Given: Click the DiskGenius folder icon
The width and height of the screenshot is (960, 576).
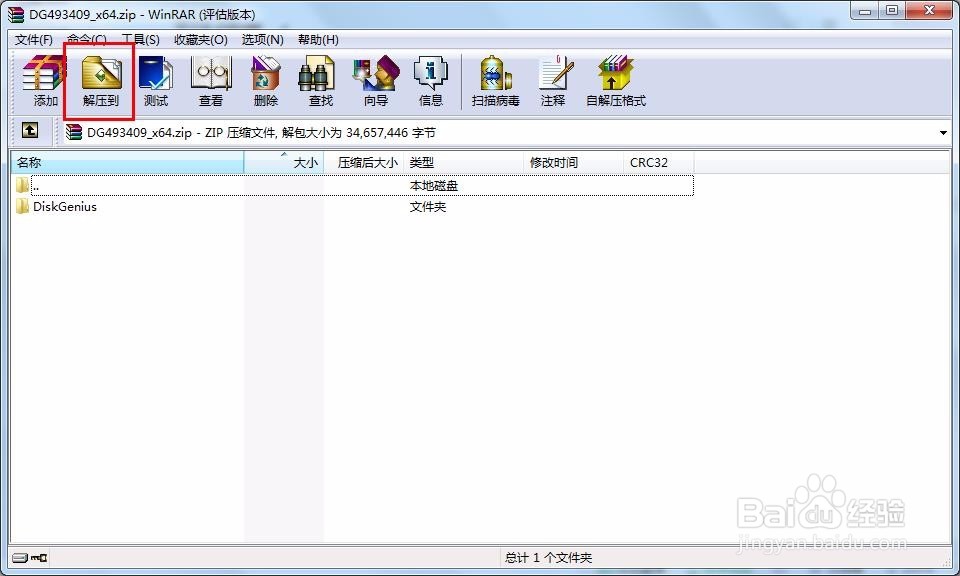Looking at the screenshot, I should [23, 206].
